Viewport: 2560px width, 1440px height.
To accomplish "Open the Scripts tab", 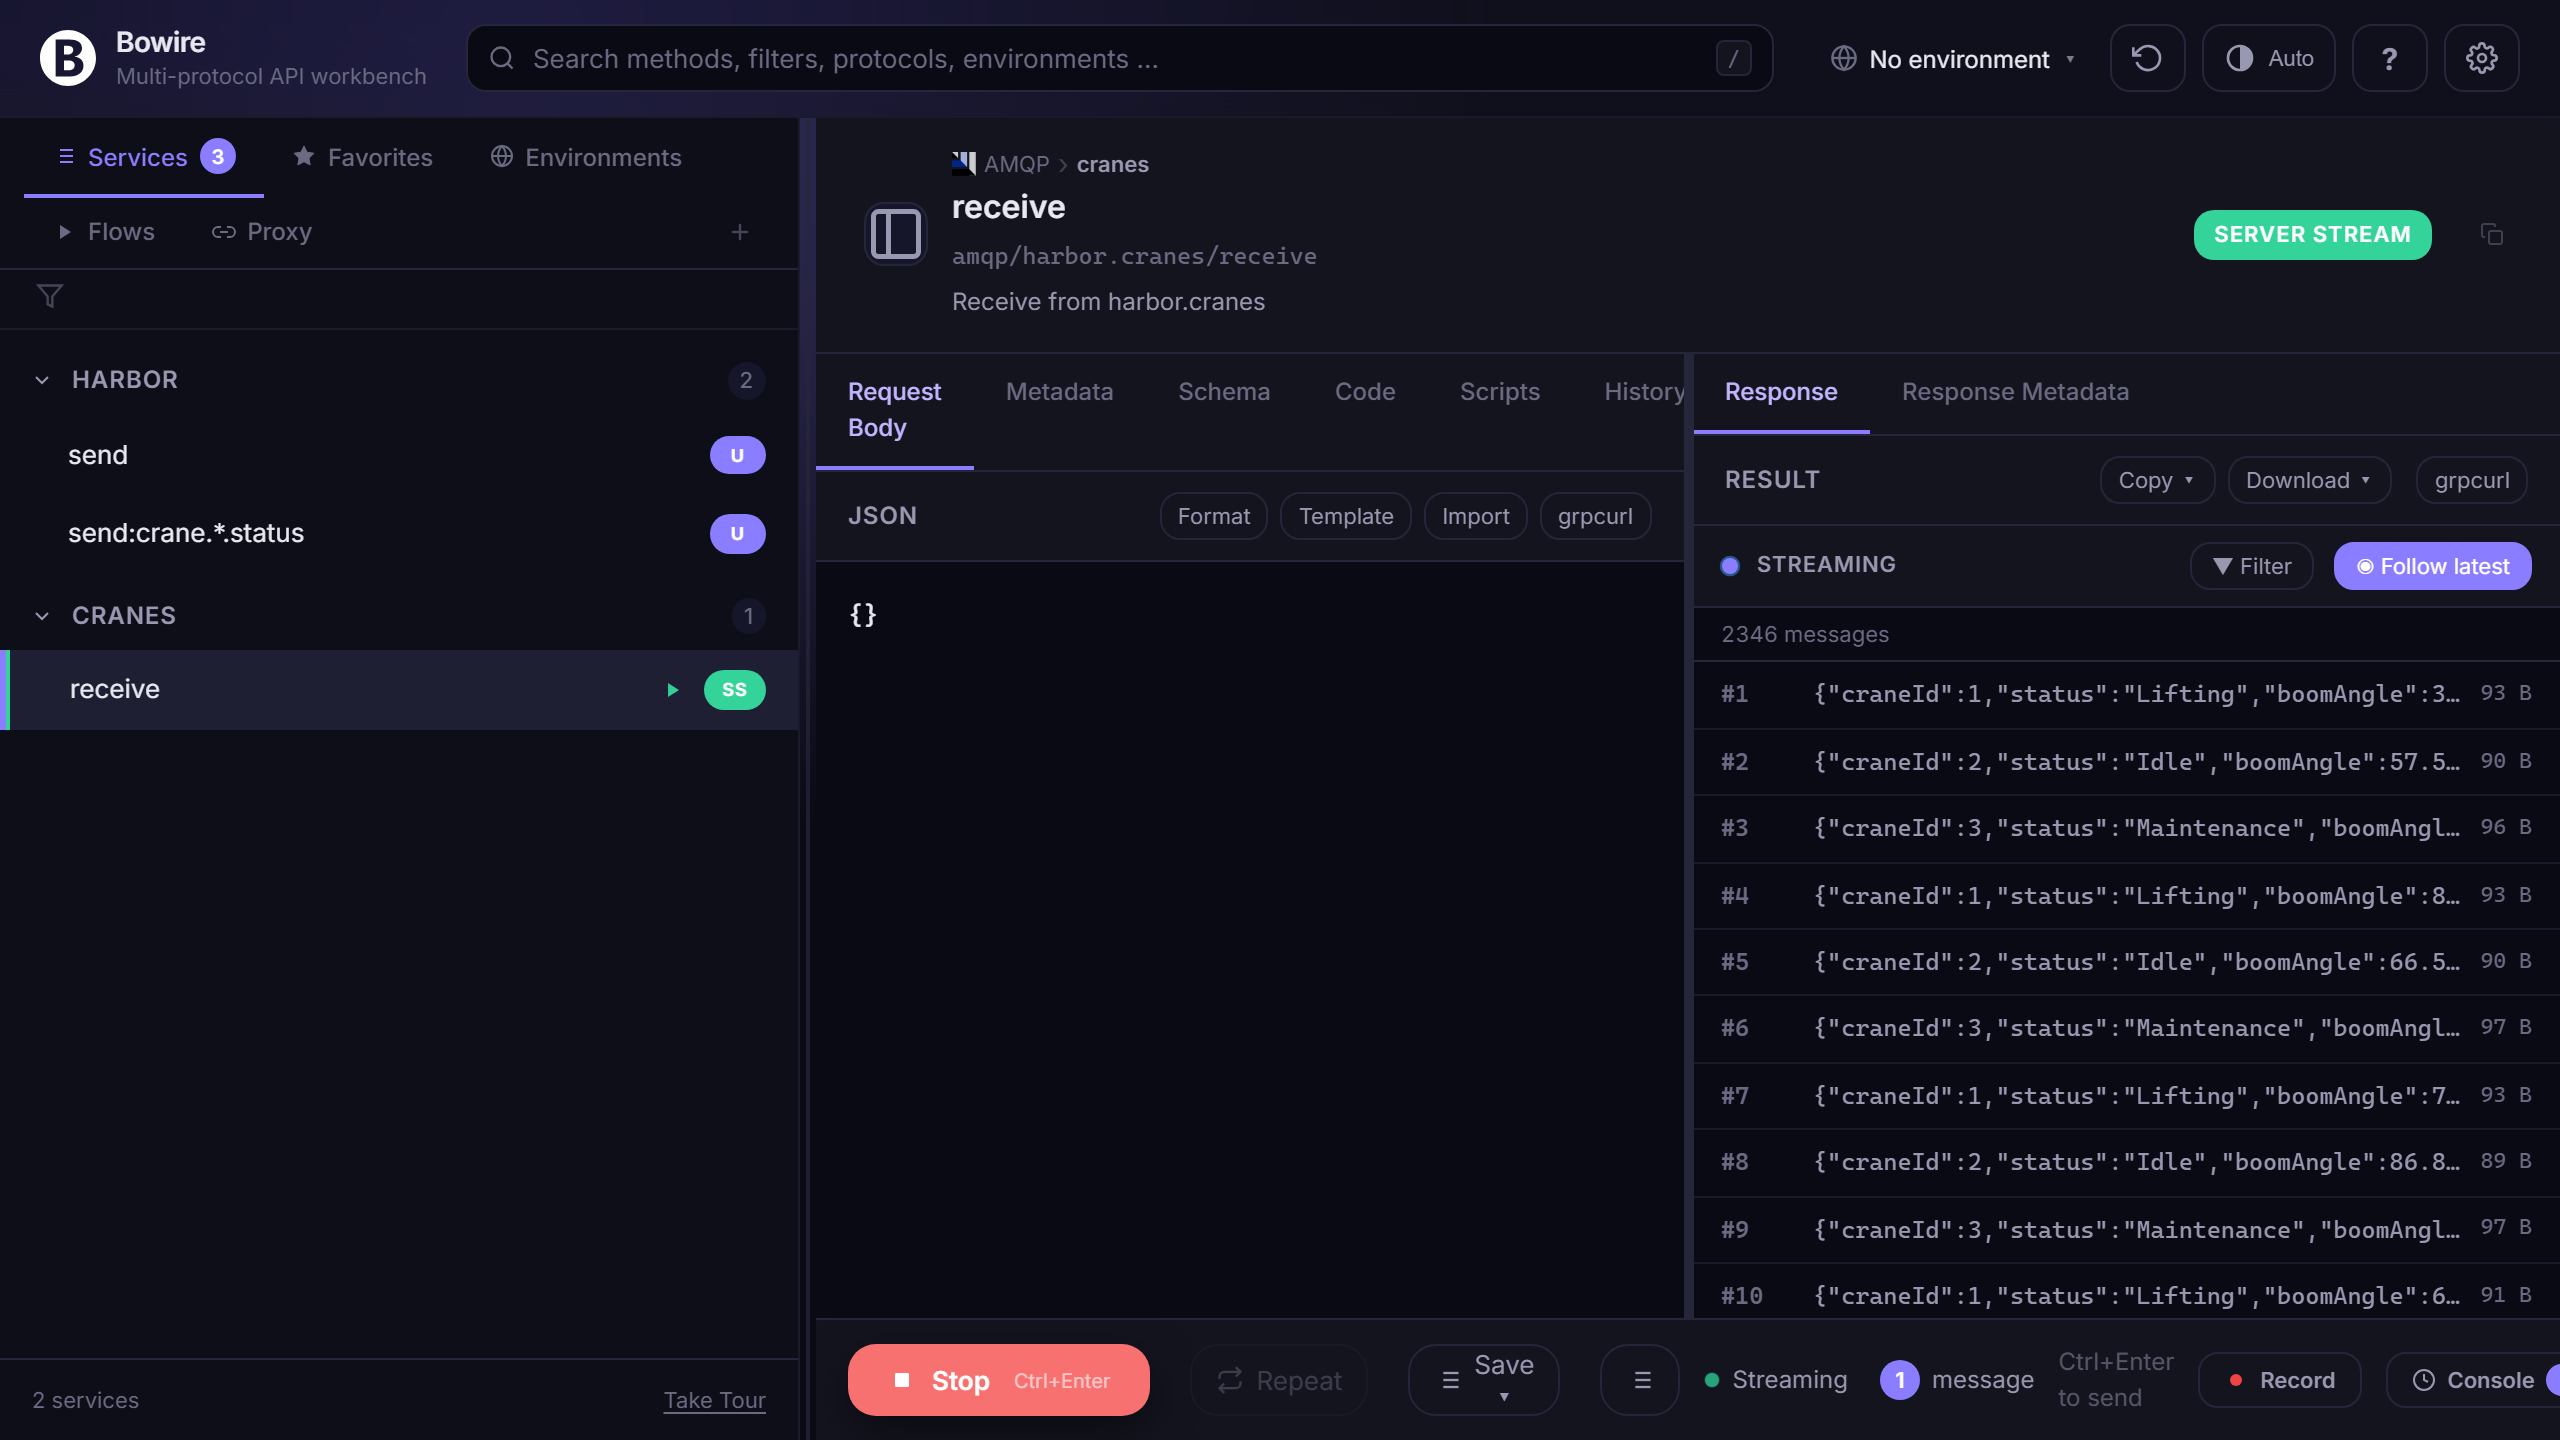I will point(1500,392).
